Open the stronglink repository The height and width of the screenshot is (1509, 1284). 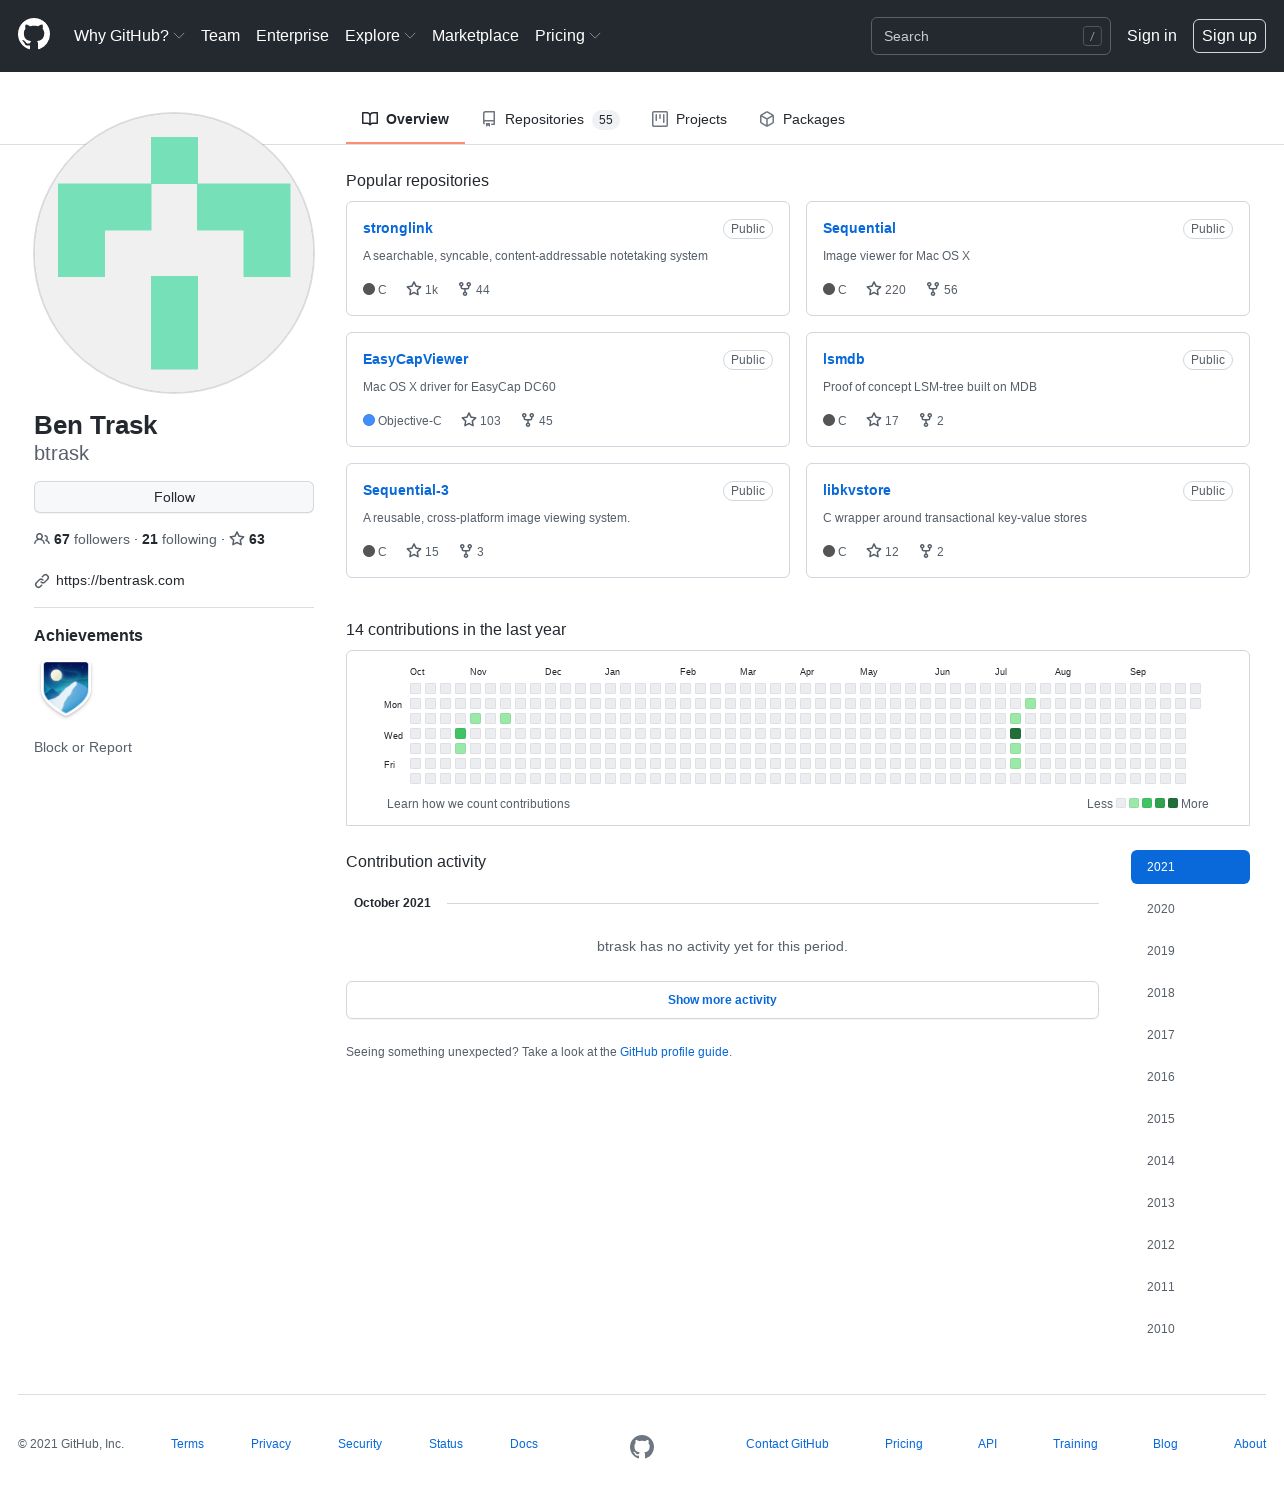point(398,228)
